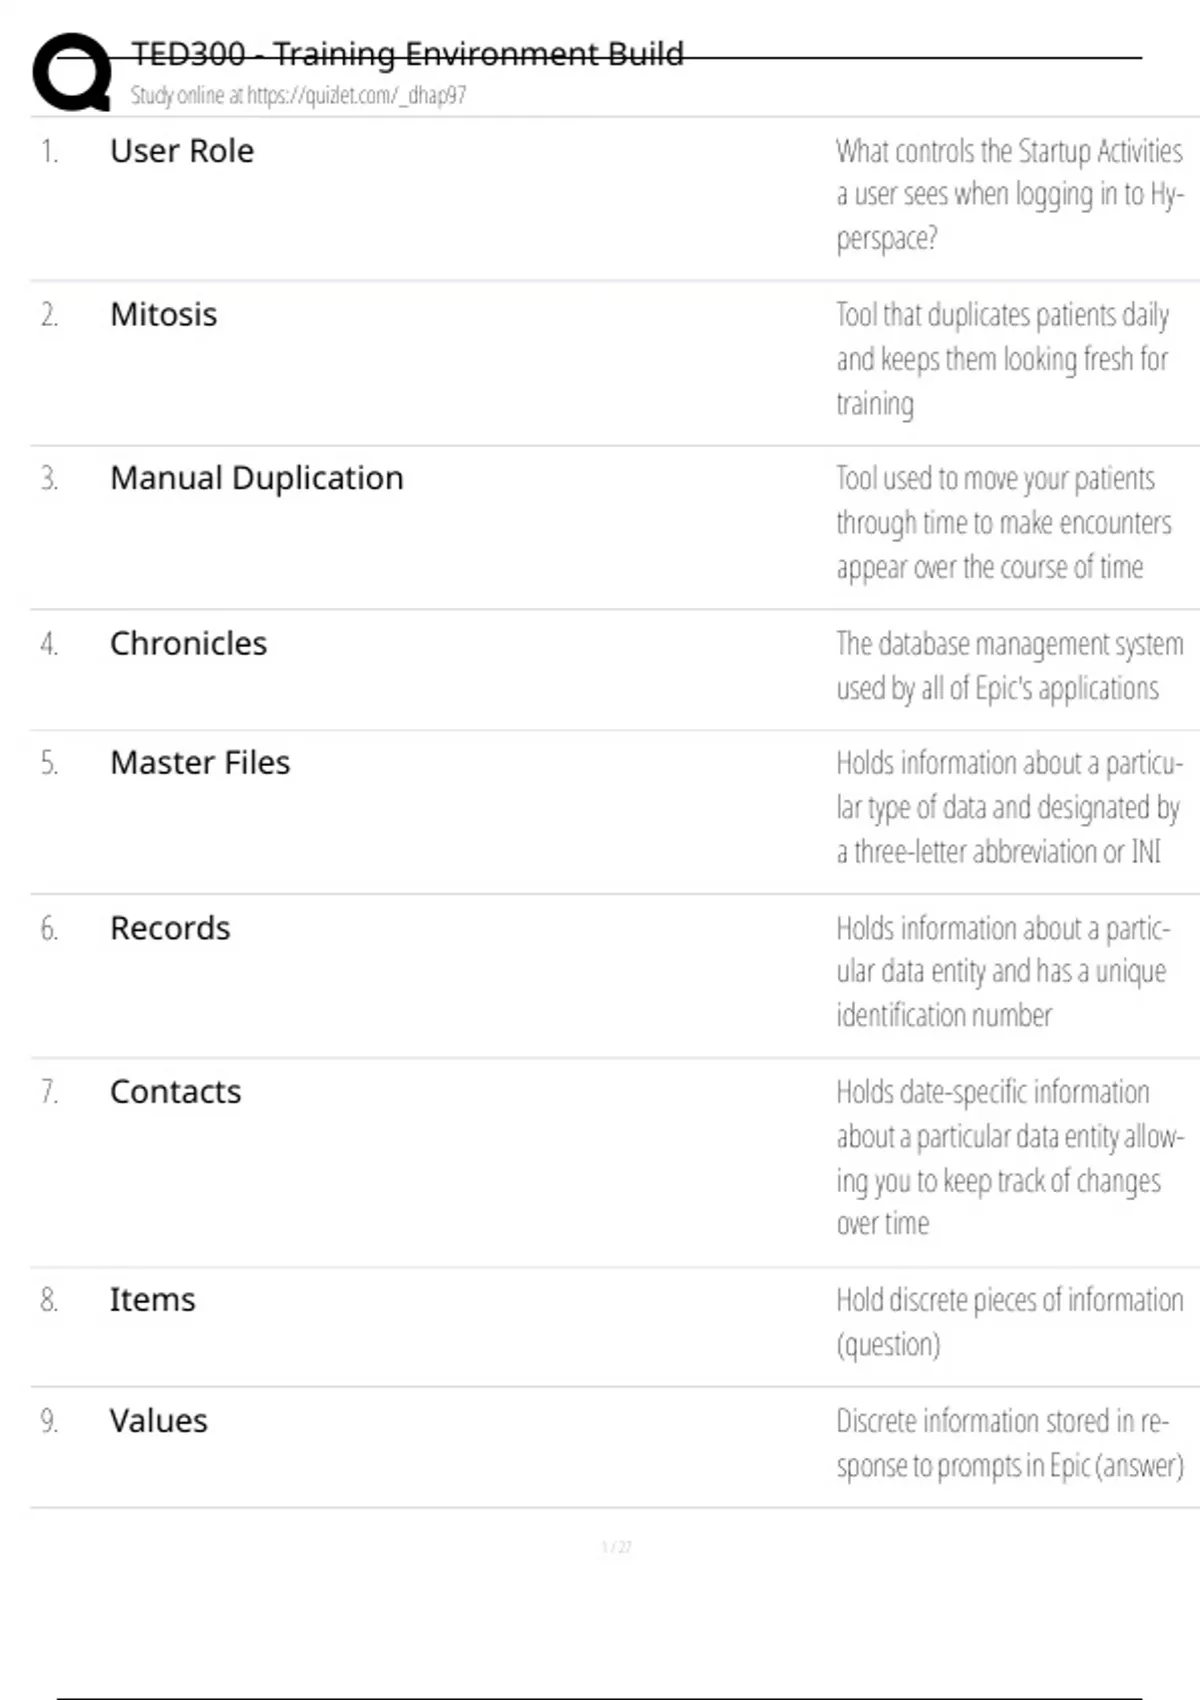The width and height of the screenshot is (1200, 1700).
Task: Click the page number indicator at bottom
Action: pos(616,1548)
